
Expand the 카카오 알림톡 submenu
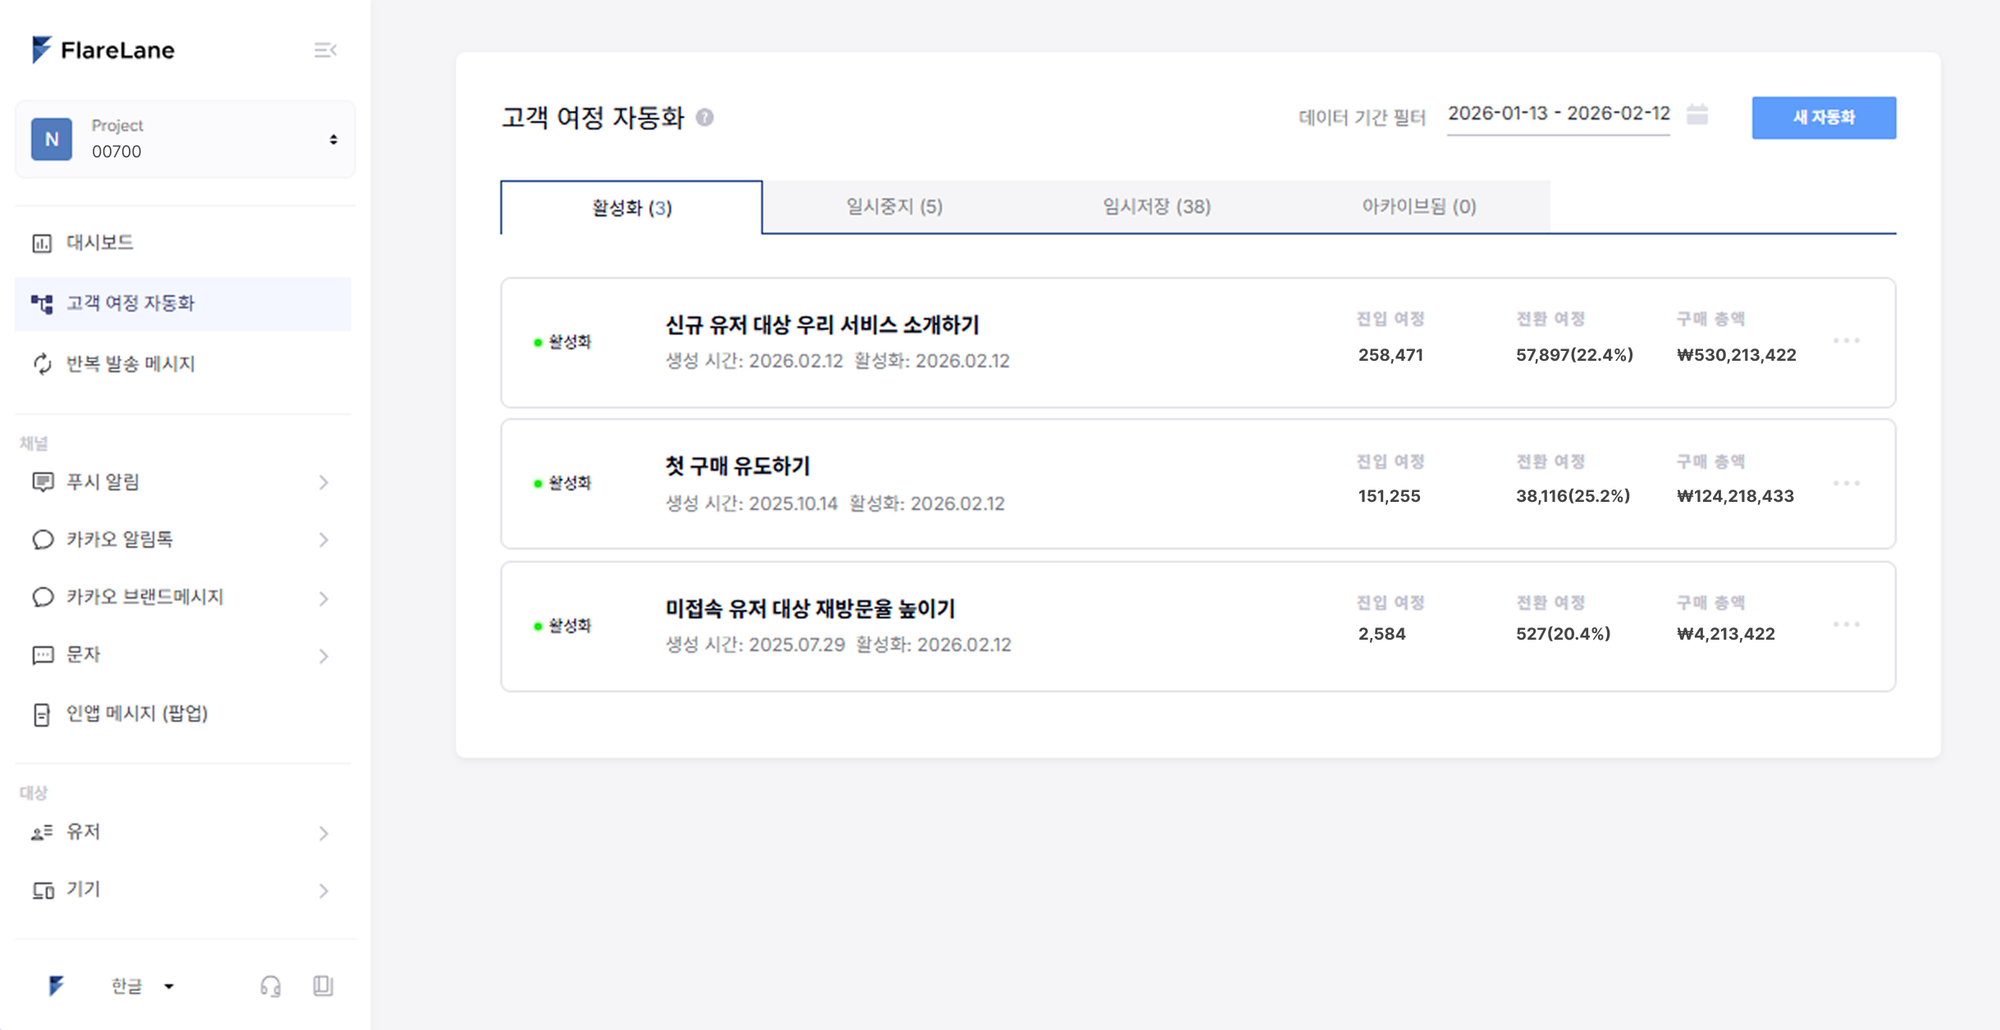tap(323, 540)
